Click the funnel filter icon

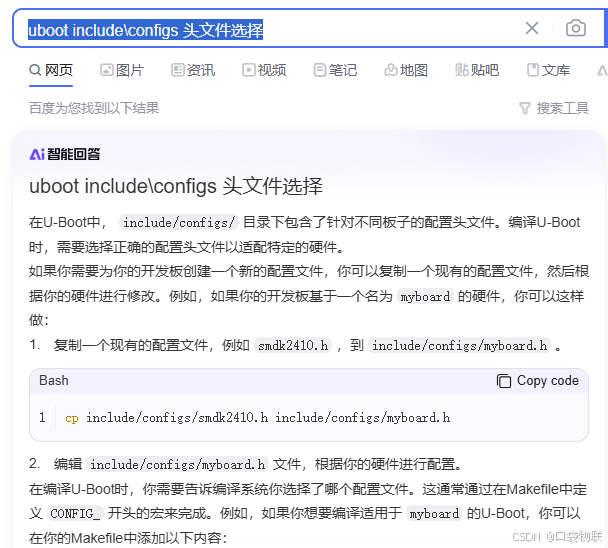[524, 109]
